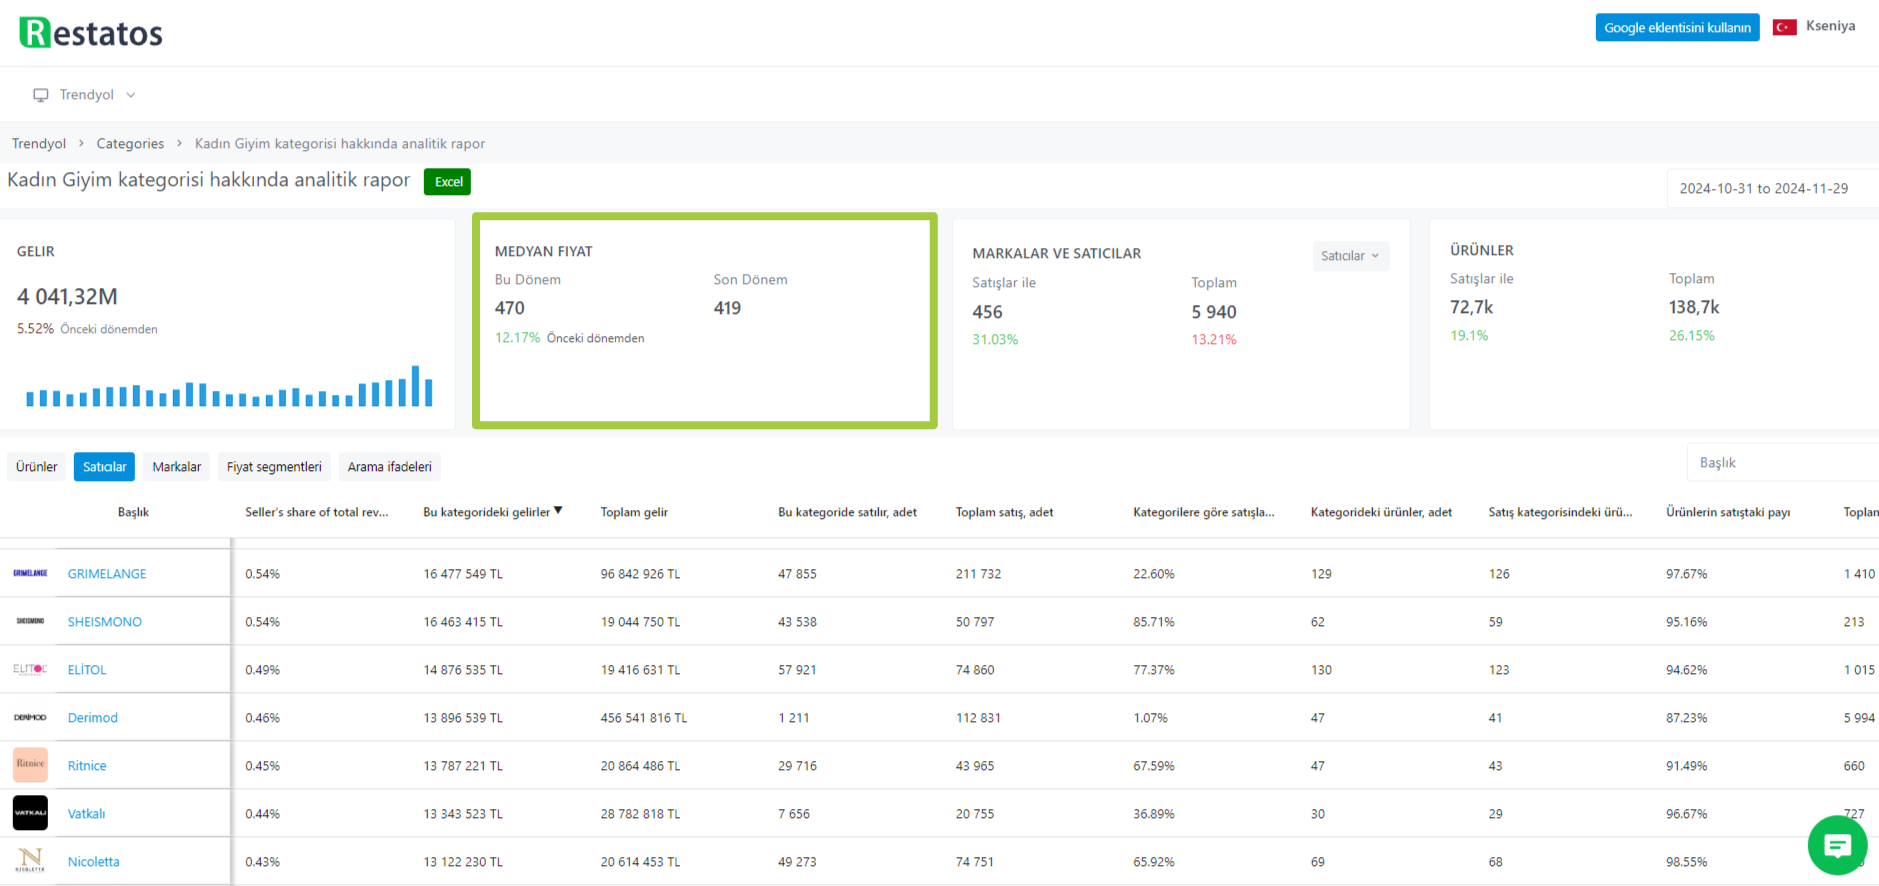Click Google eklentisini kullanın button
Screen dimensions: 1879x886
click(x=1677, y=27)
